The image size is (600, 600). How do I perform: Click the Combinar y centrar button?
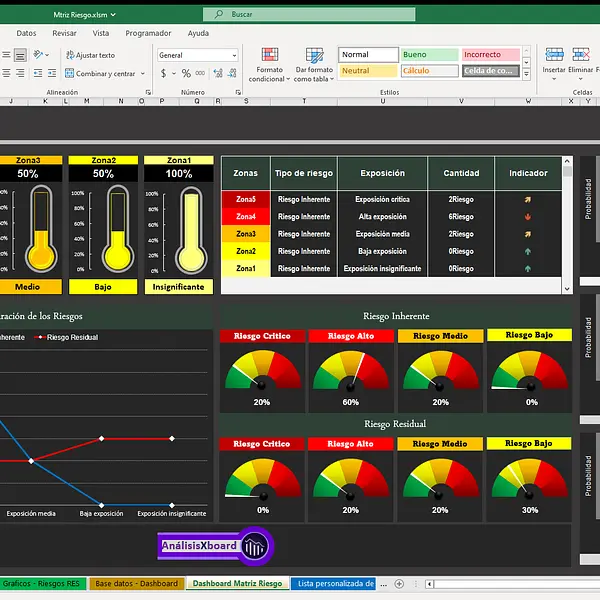pyautogui.click(x=100, y=73)
